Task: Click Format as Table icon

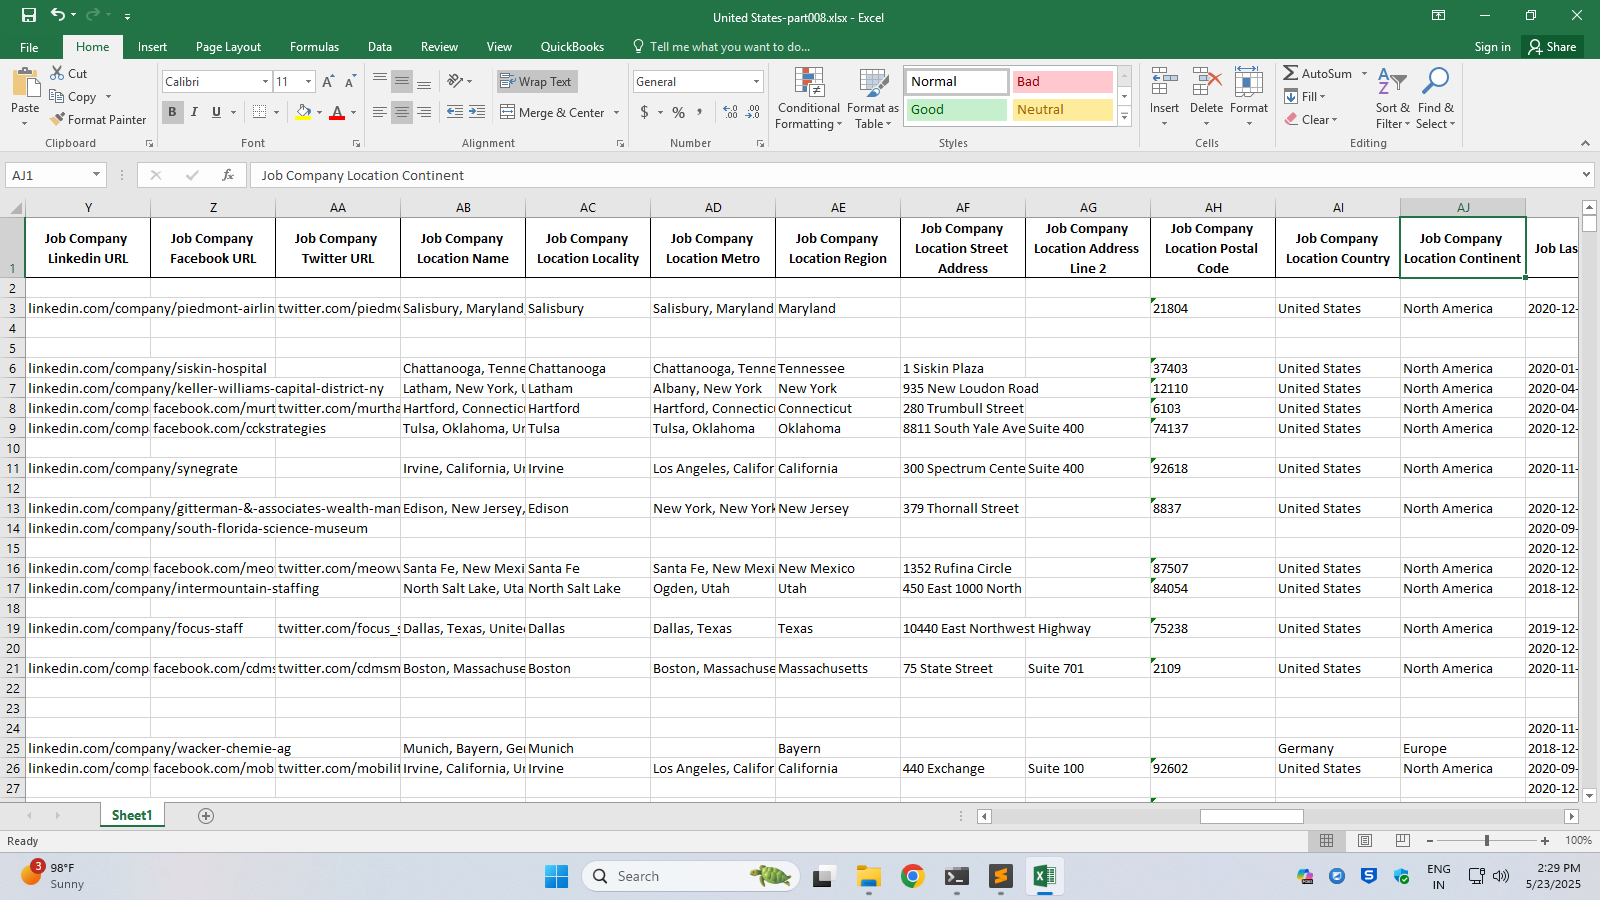Action: (x=873, y=98)
